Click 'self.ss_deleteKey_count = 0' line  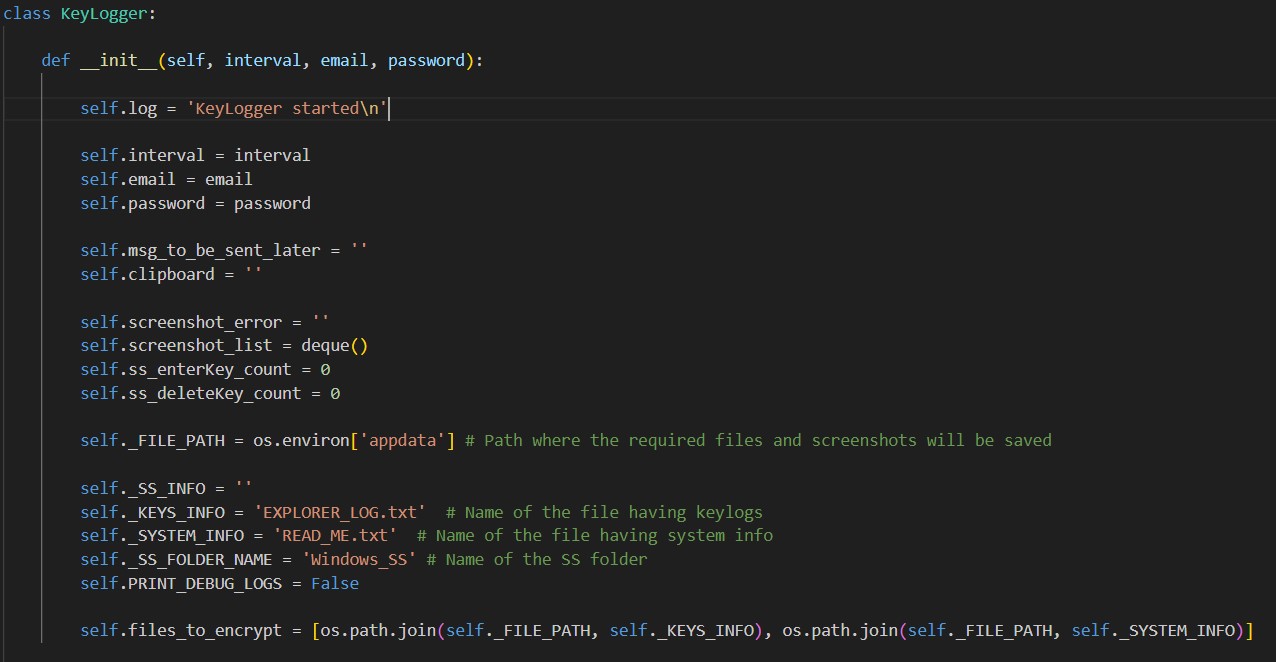click(x=210, y=393)
